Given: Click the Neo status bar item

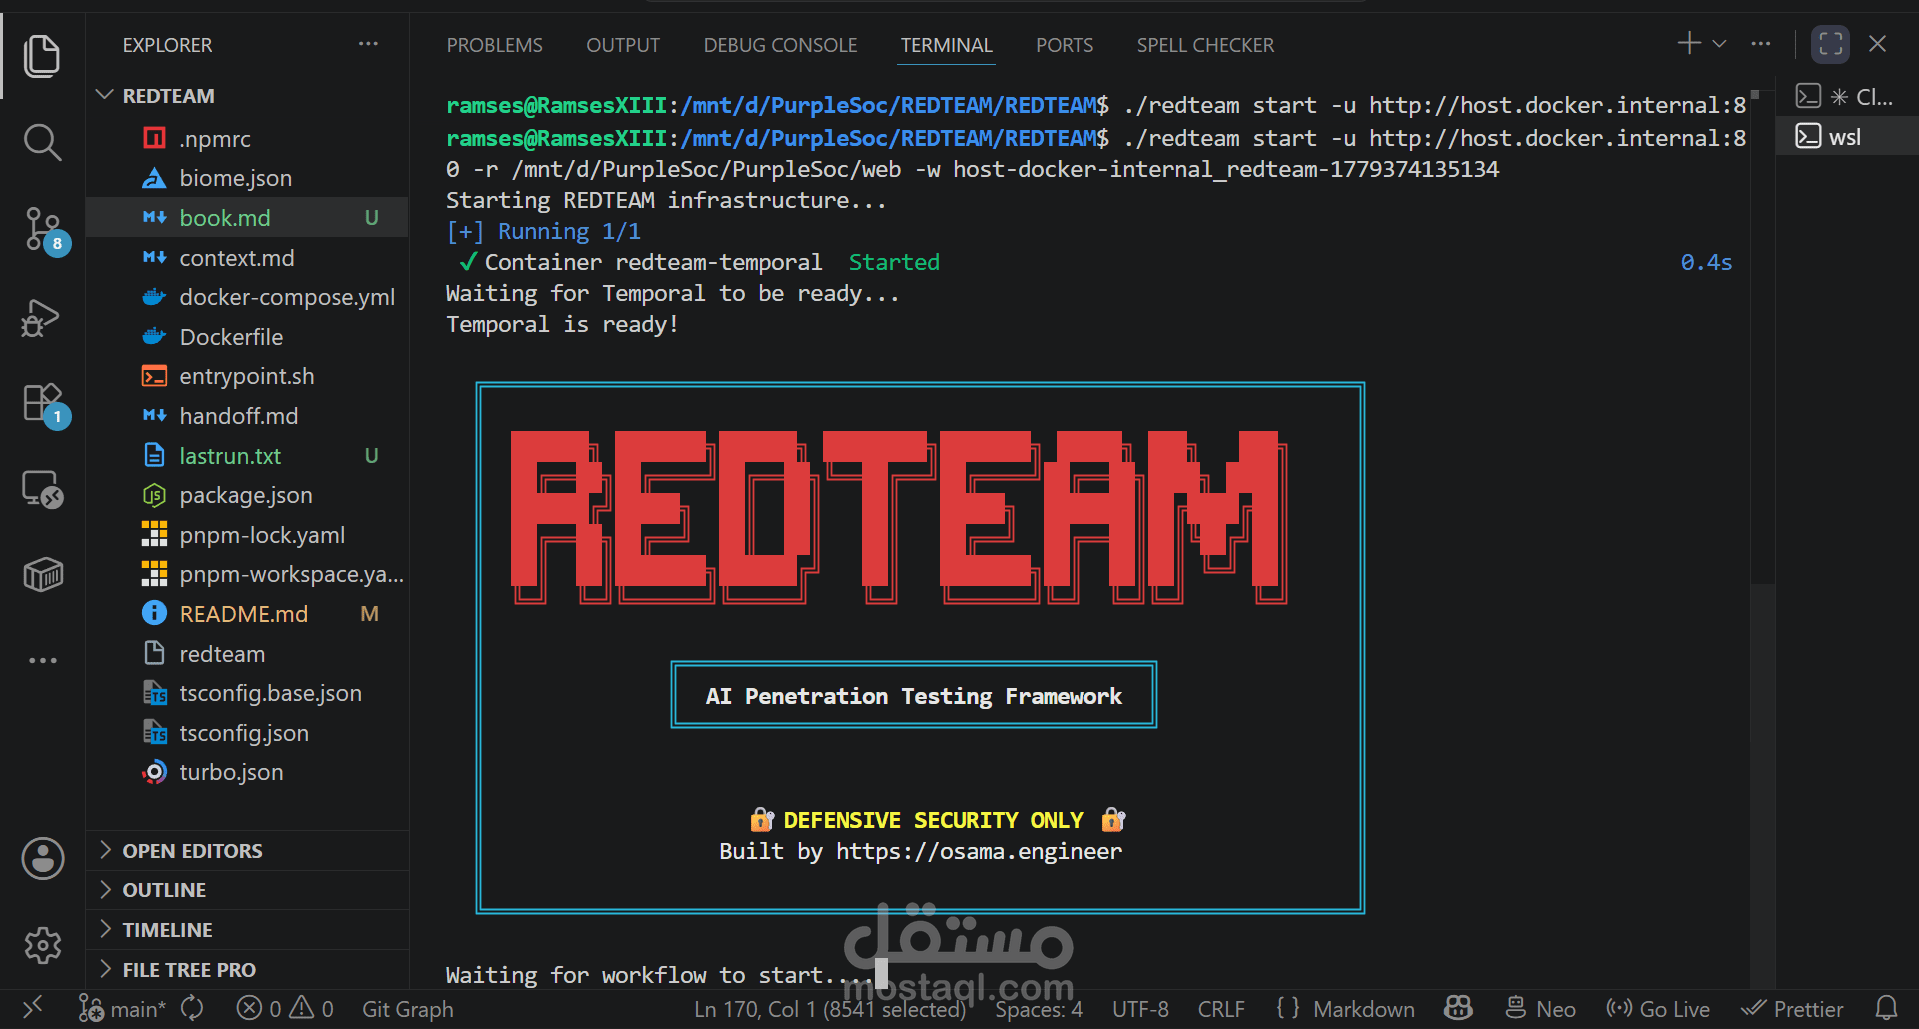Looking at the screenshot, I should [1541, 1009].
